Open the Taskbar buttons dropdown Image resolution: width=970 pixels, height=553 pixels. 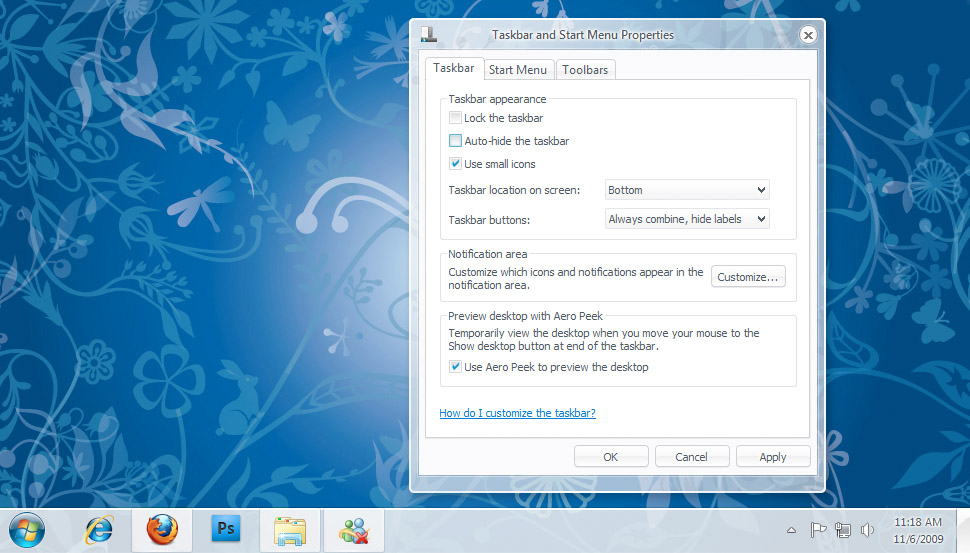[687, 219]
